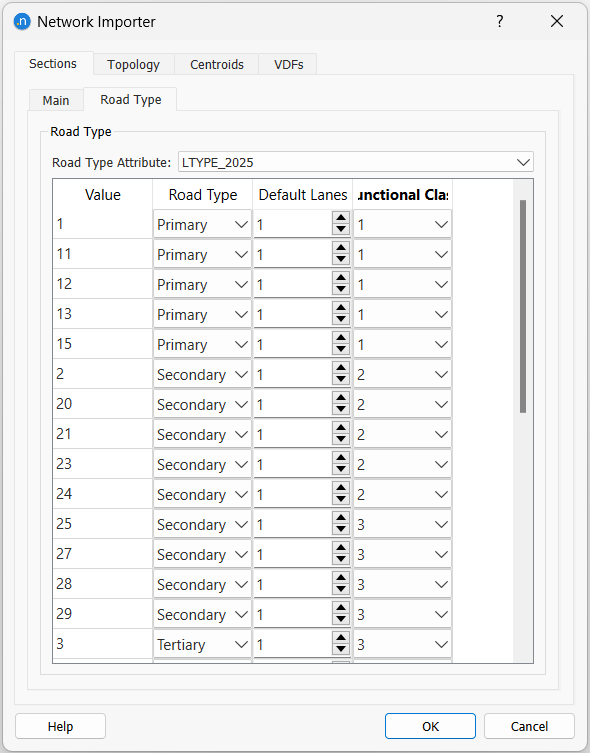The width and height of the screenshot is (590, 753).
Task: Open Road Type dropdown for value 2
Action: 202,375
